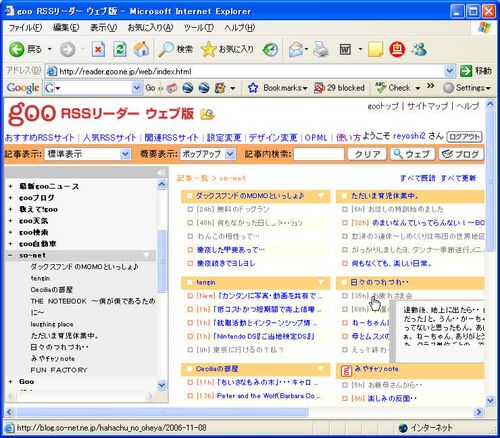
Task: Click the Mail envelope icon
Action: point(296,50)
